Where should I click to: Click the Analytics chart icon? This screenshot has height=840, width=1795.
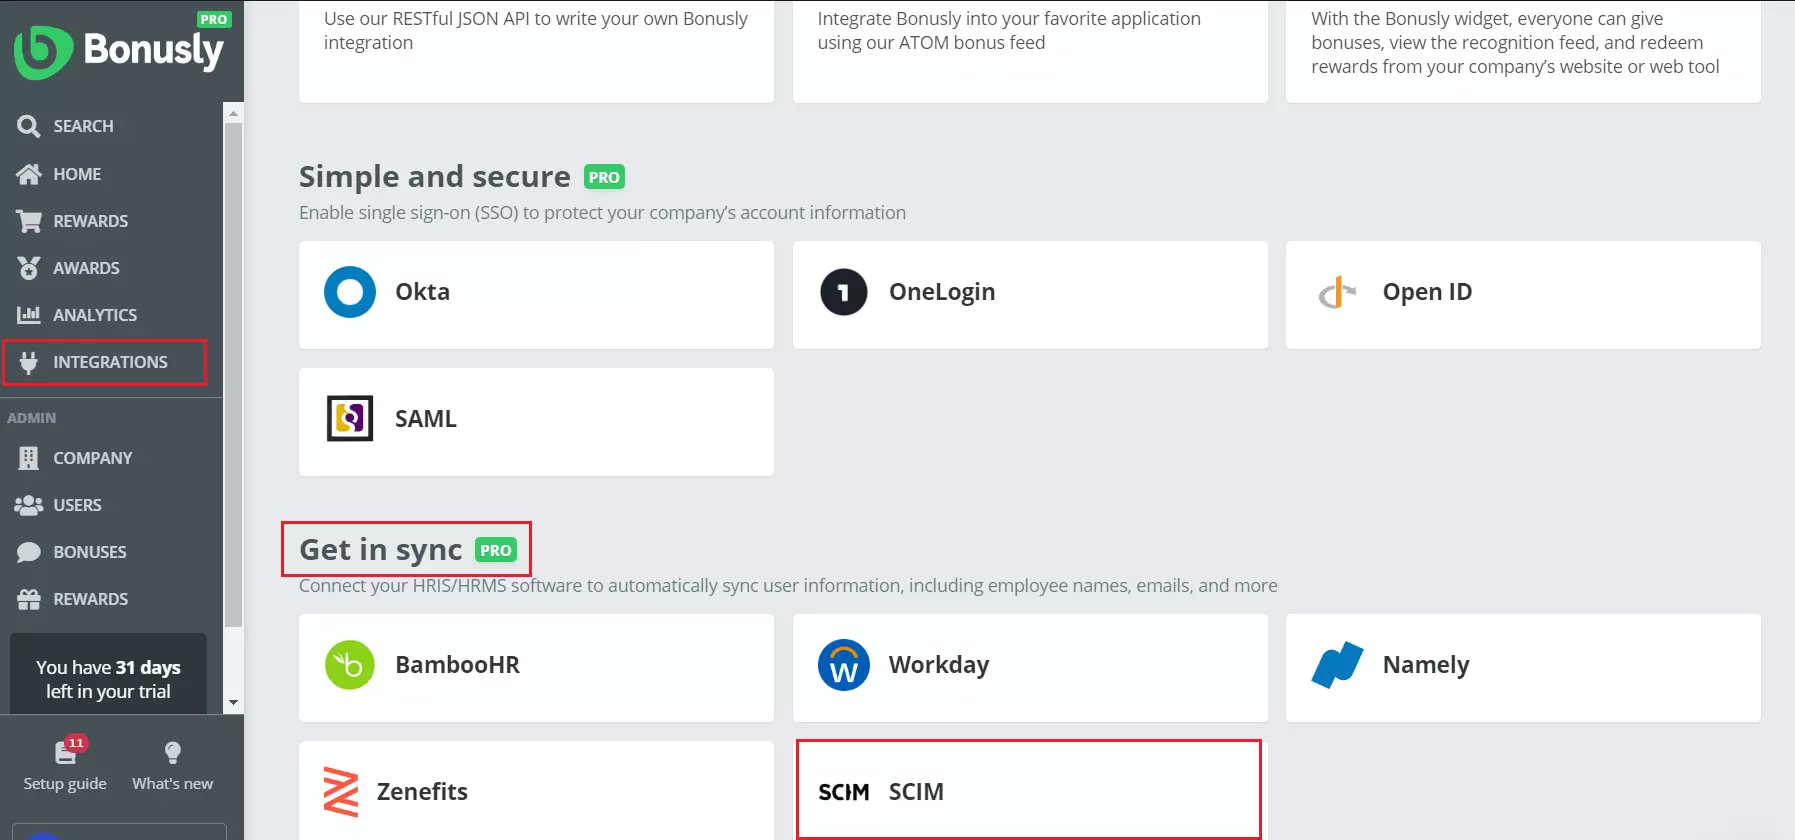click(x=29, y=315)
